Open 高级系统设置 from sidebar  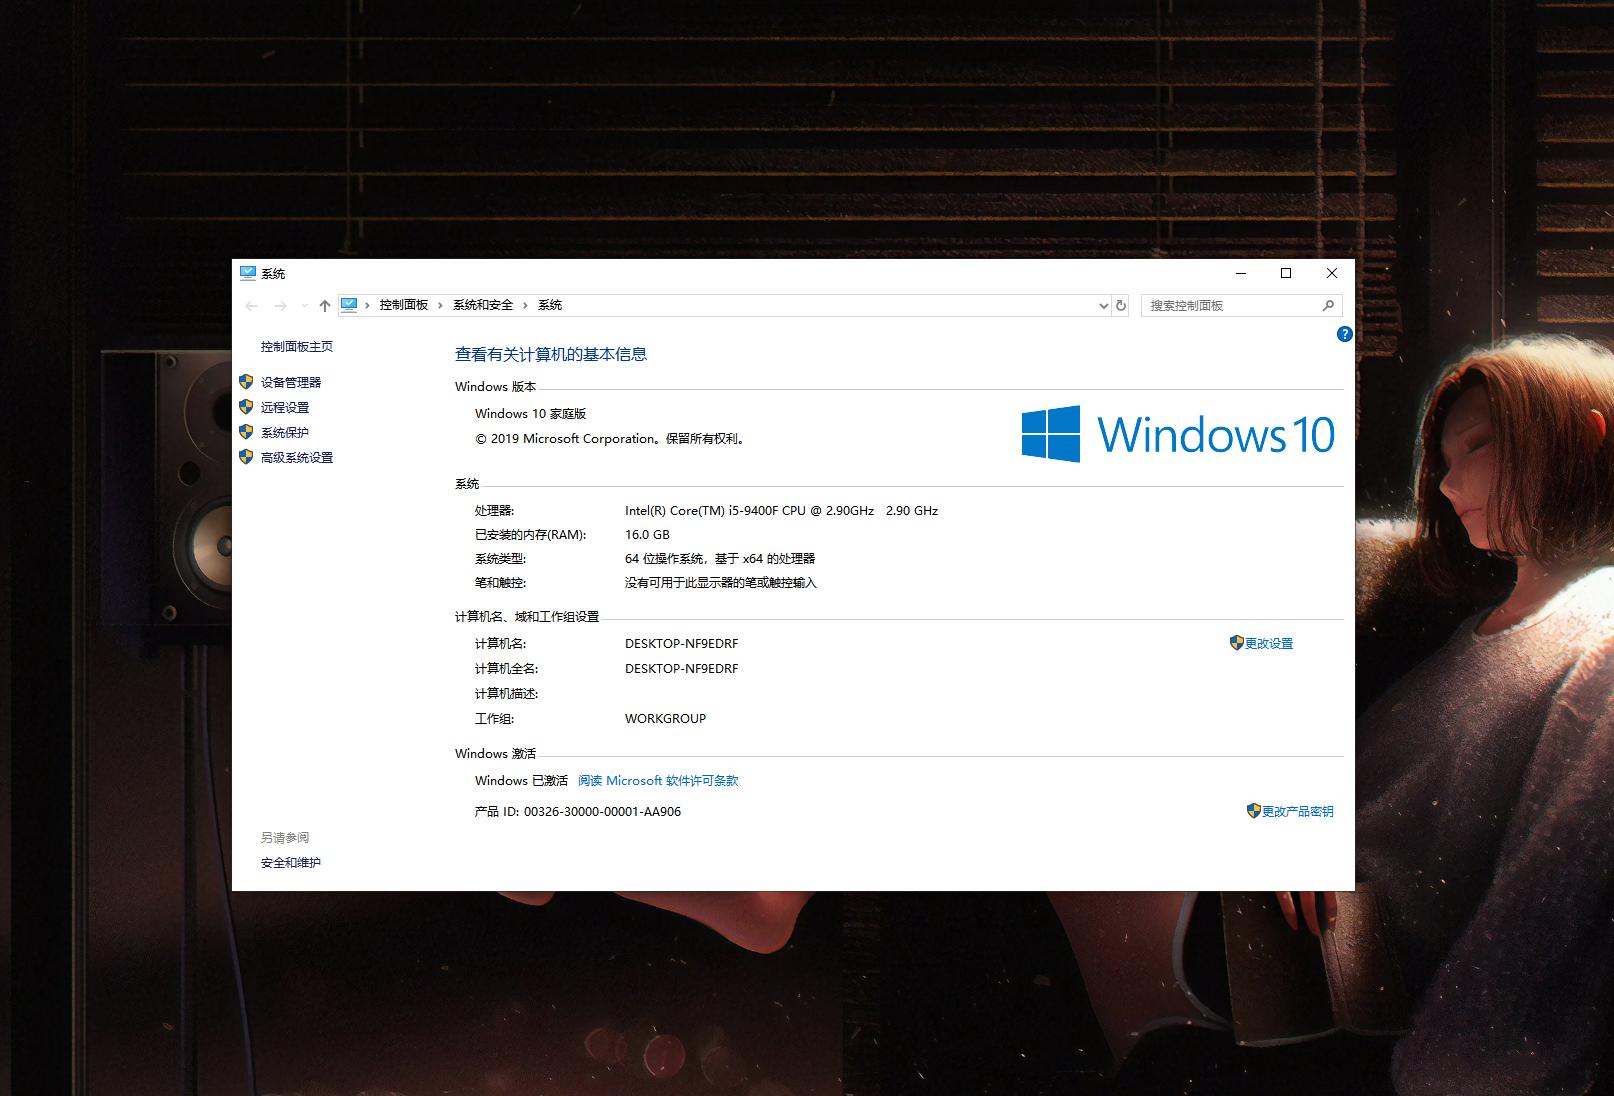297,458
